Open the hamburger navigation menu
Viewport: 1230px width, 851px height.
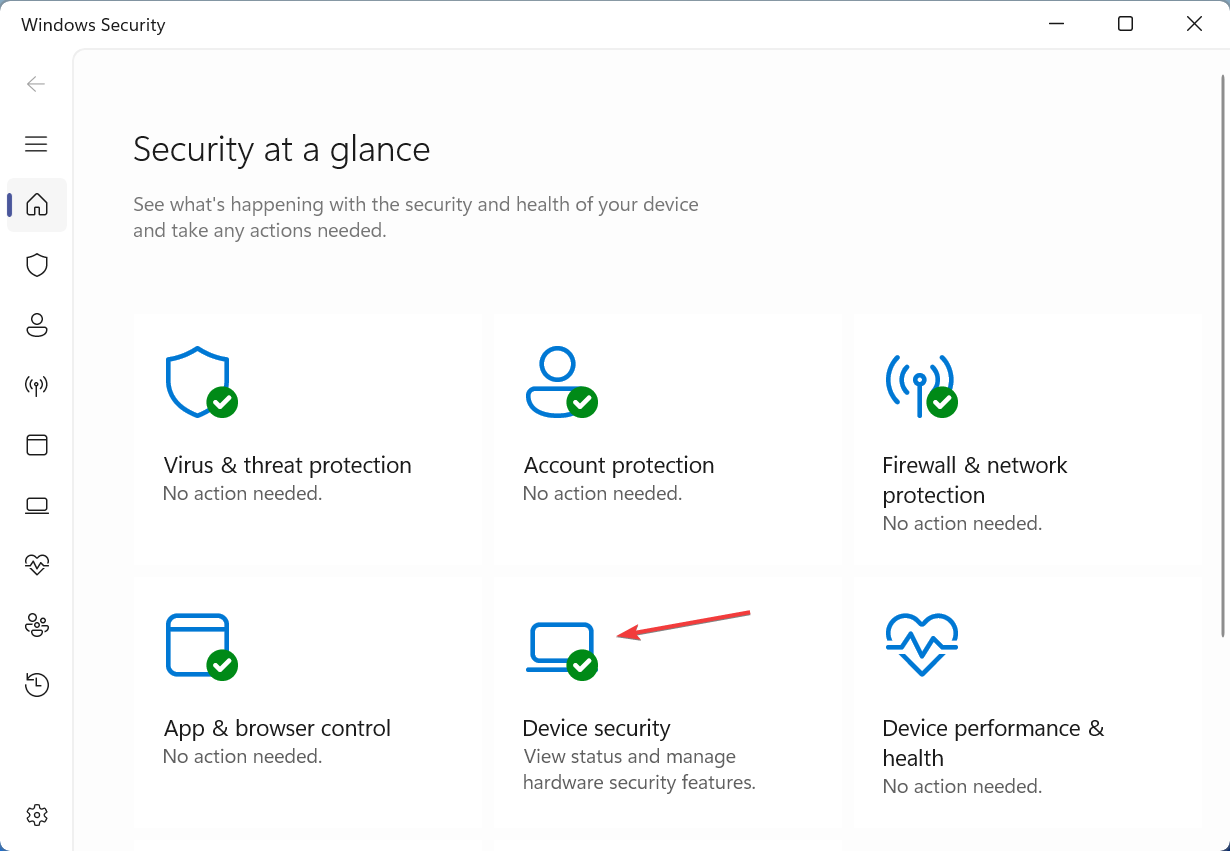pyautogui.click(x=37, y=144)
